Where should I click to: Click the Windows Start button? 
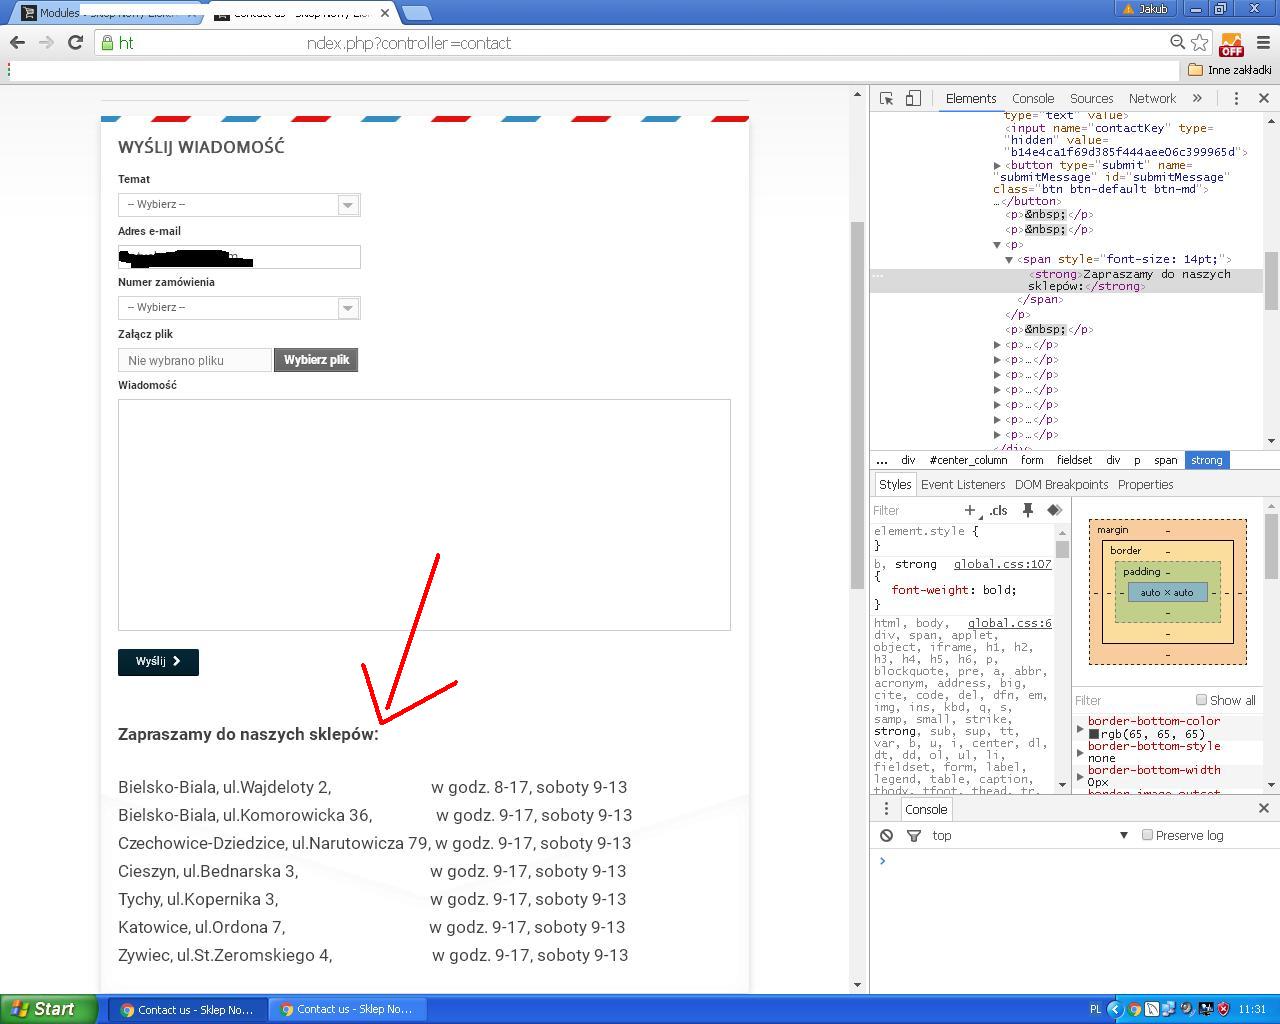coord(48,1009)
